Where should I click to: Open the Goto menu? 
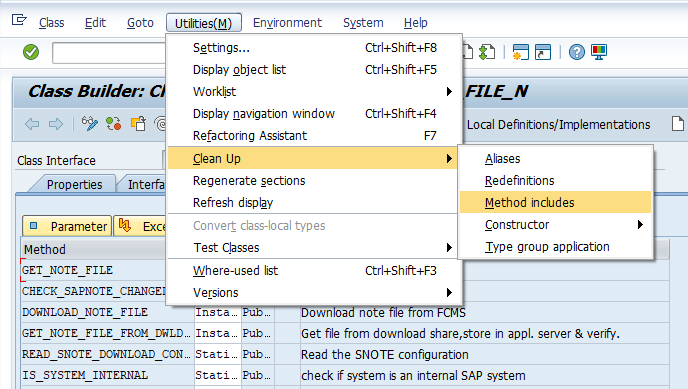[x=140, y=23]
